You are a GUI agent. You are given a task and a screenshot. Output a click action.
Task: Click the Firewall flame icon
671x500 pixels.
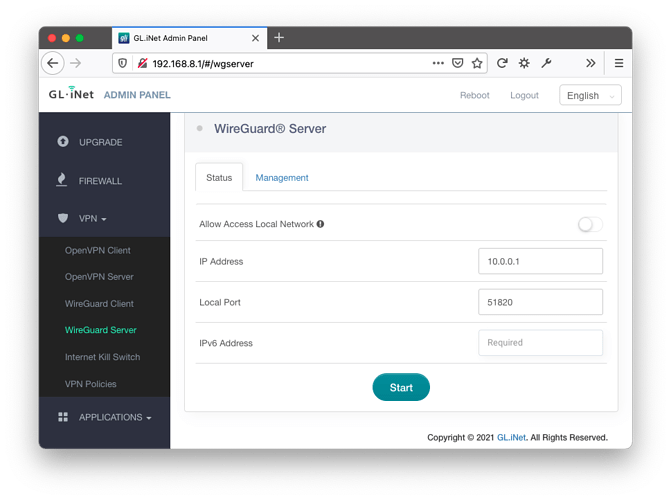62,180
